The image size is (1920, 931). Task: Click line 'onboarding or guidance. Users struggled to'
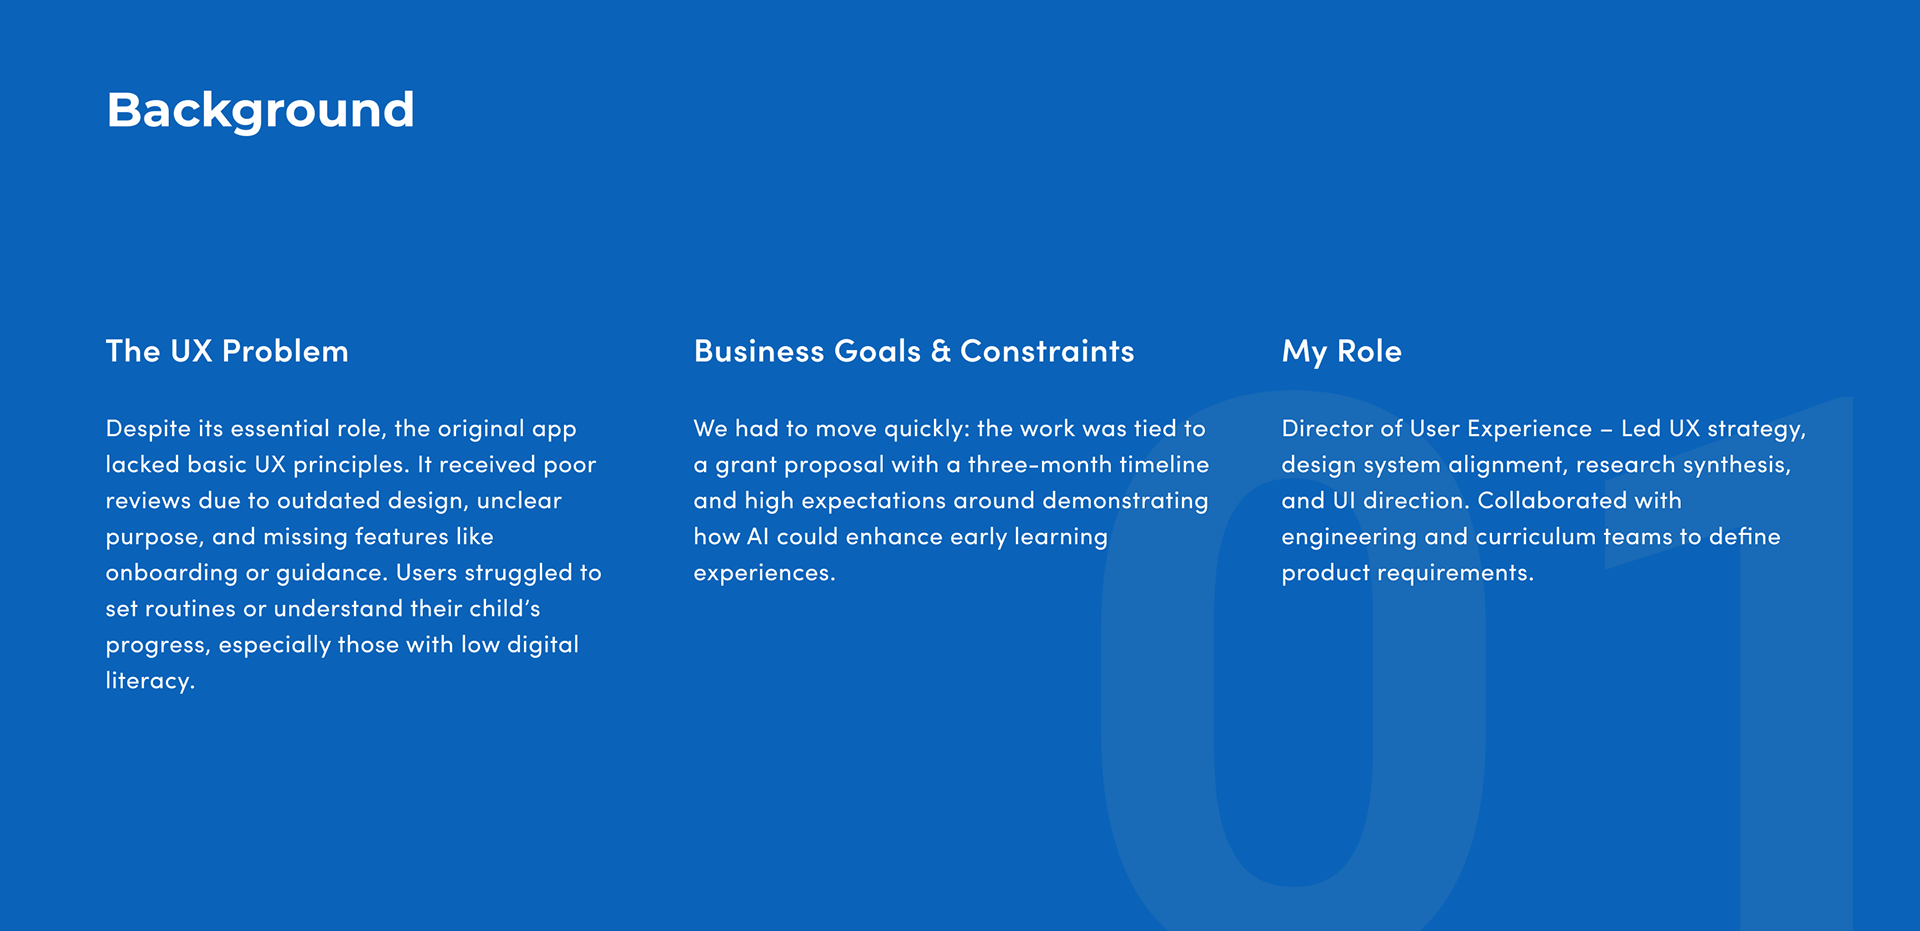pyautogui.click(x=353, y=573)
